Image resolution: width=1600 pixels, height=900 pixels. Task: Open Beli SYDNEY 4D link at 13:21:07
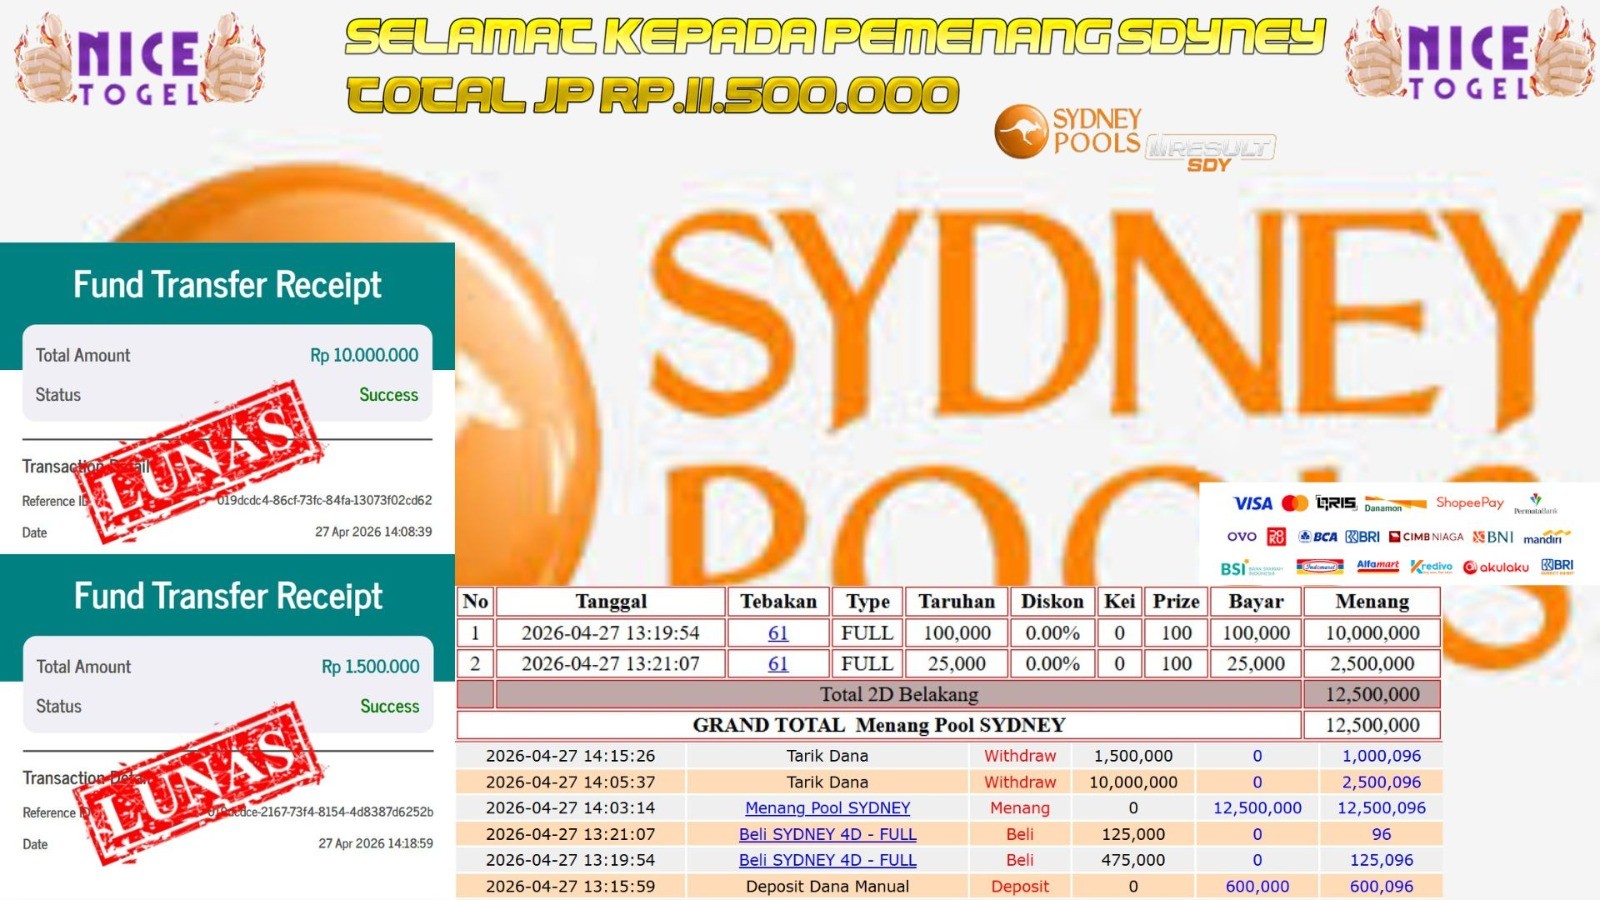pos(827,834)
